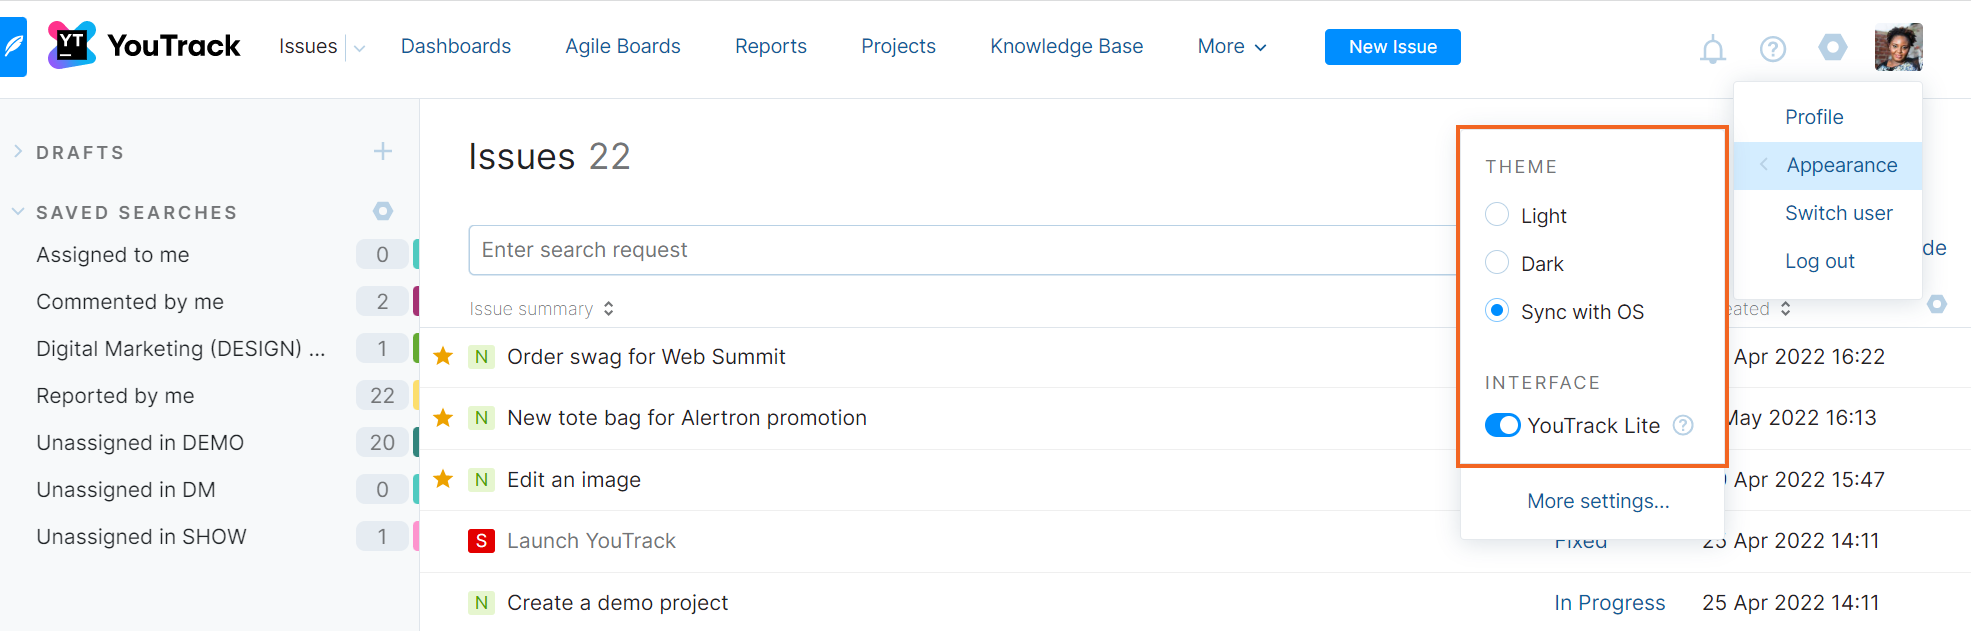1971x631 pixels.
Task: Unstar Order swag for Web Summit
Action: tap(443, 357)
